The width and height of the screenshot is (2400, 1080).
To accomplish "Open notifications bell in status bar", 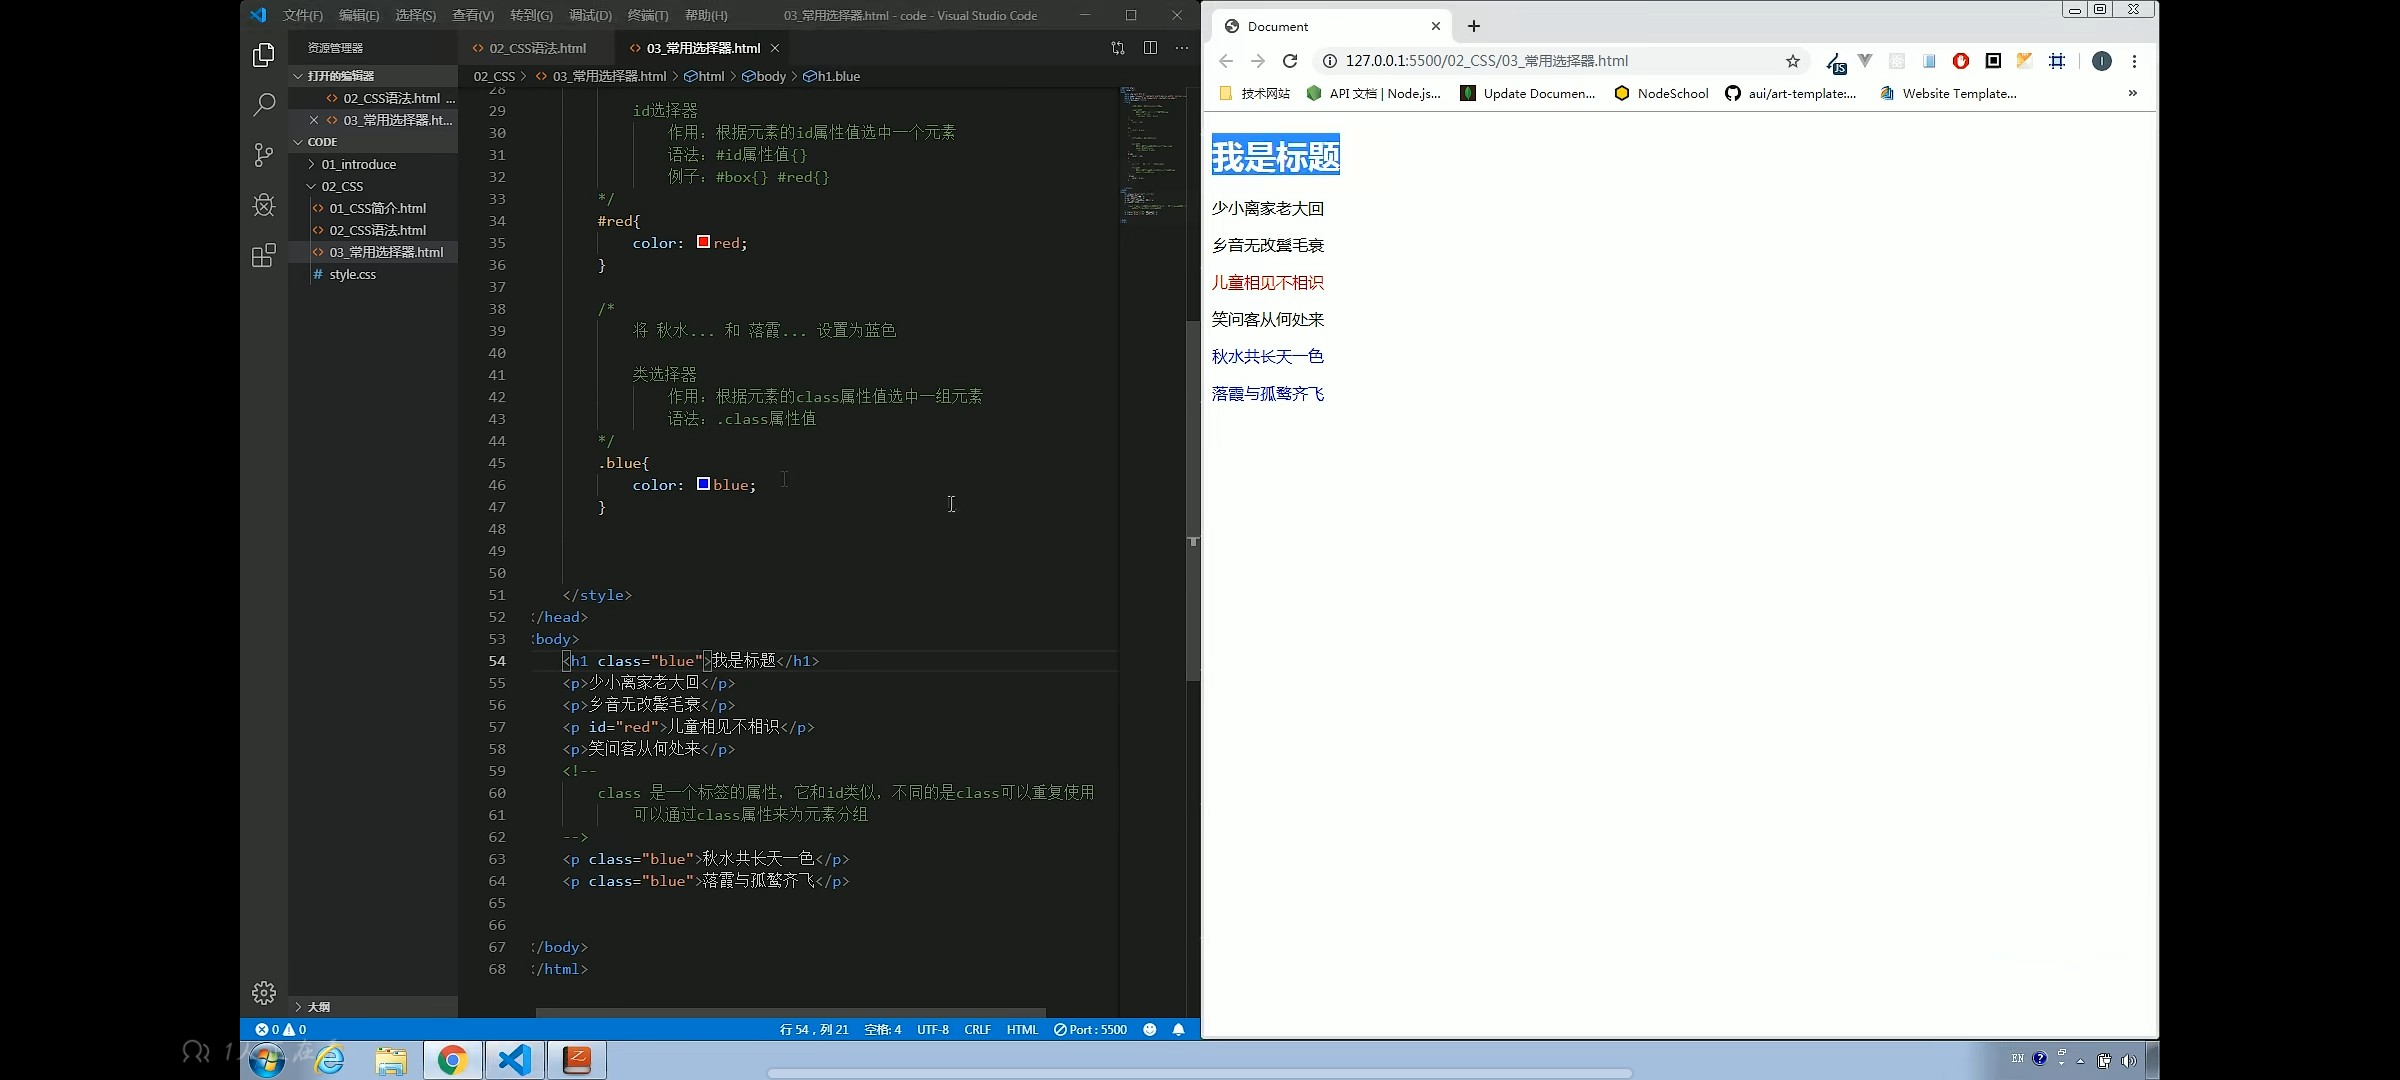I will pyautogui.click(x=1179, y=1029).
